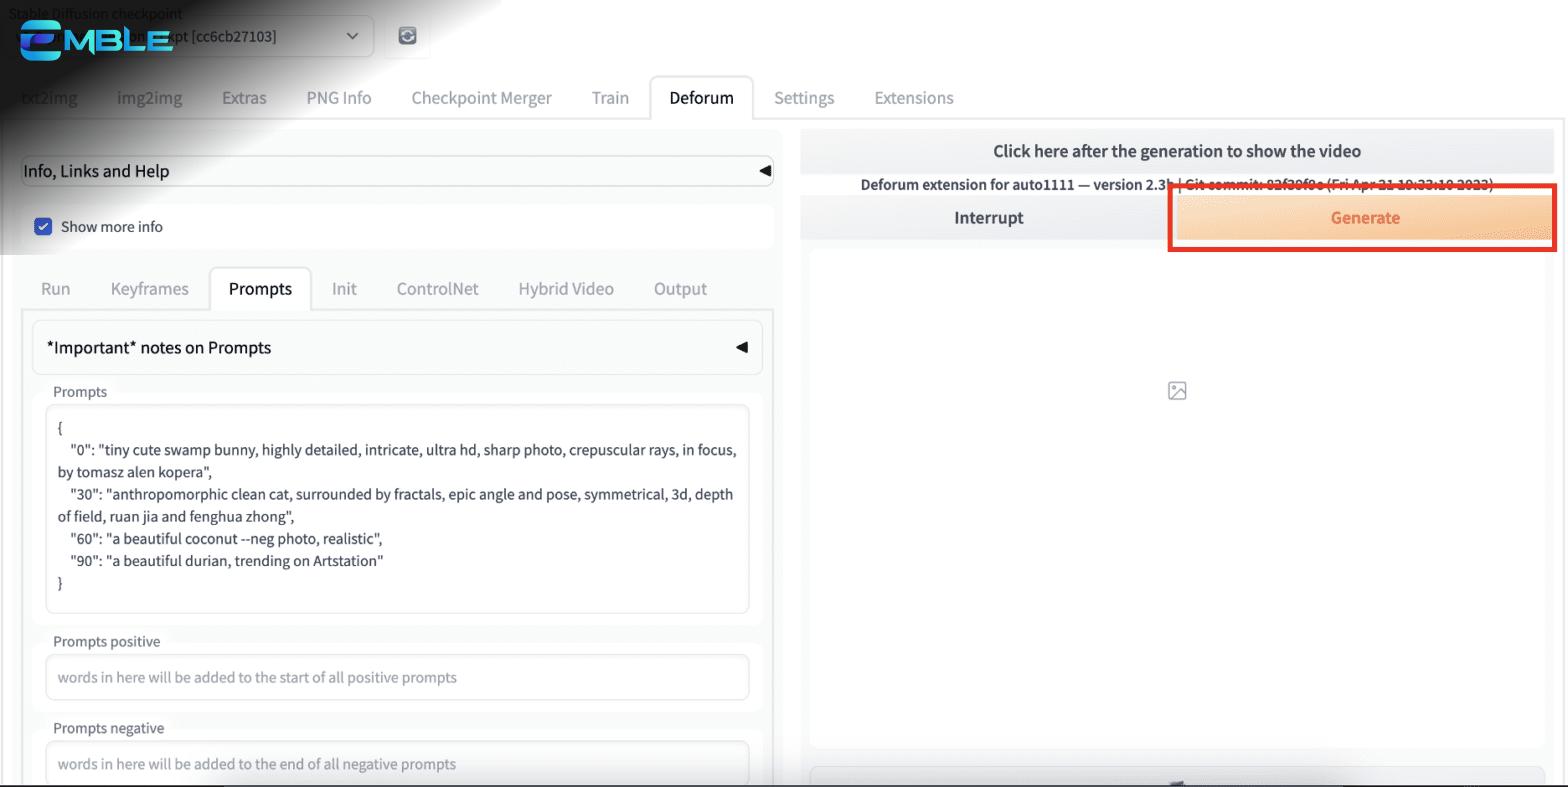
Task: Click the refresh checkpoint list icon
Action: [x=407, y=36]
